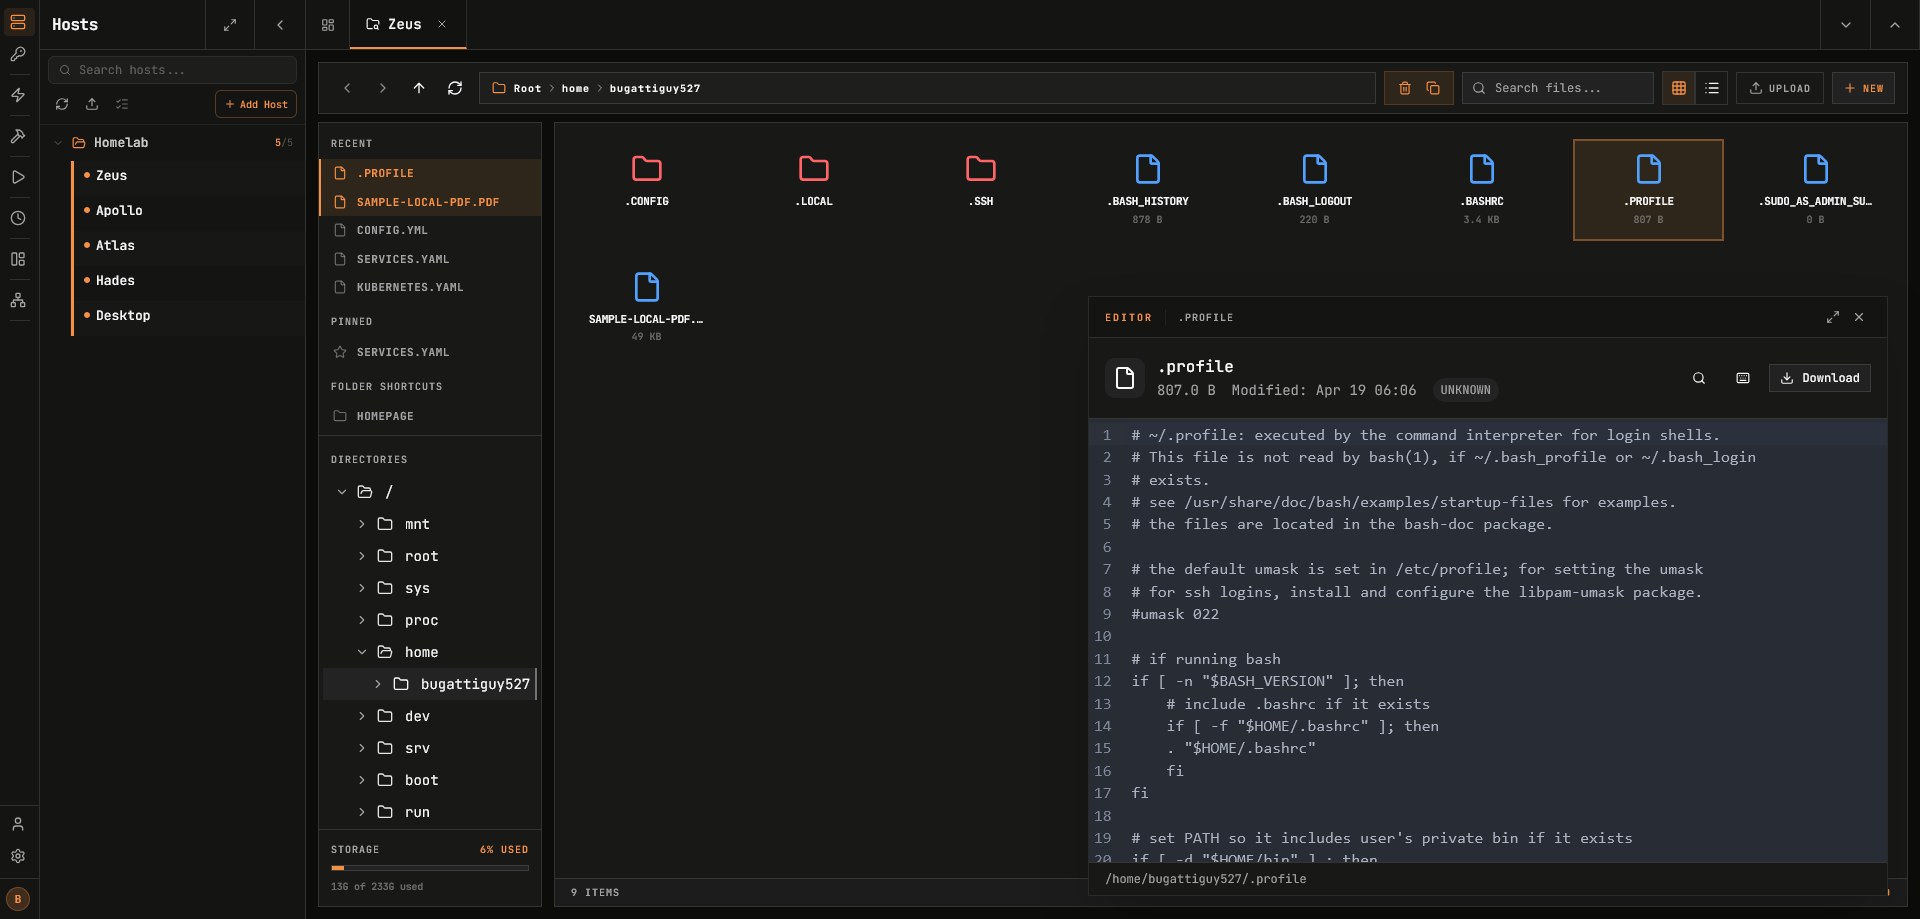Viewport: 1920px width, 919px height.
Task: Click the Add Host button
Action: [x=256, y=104]
